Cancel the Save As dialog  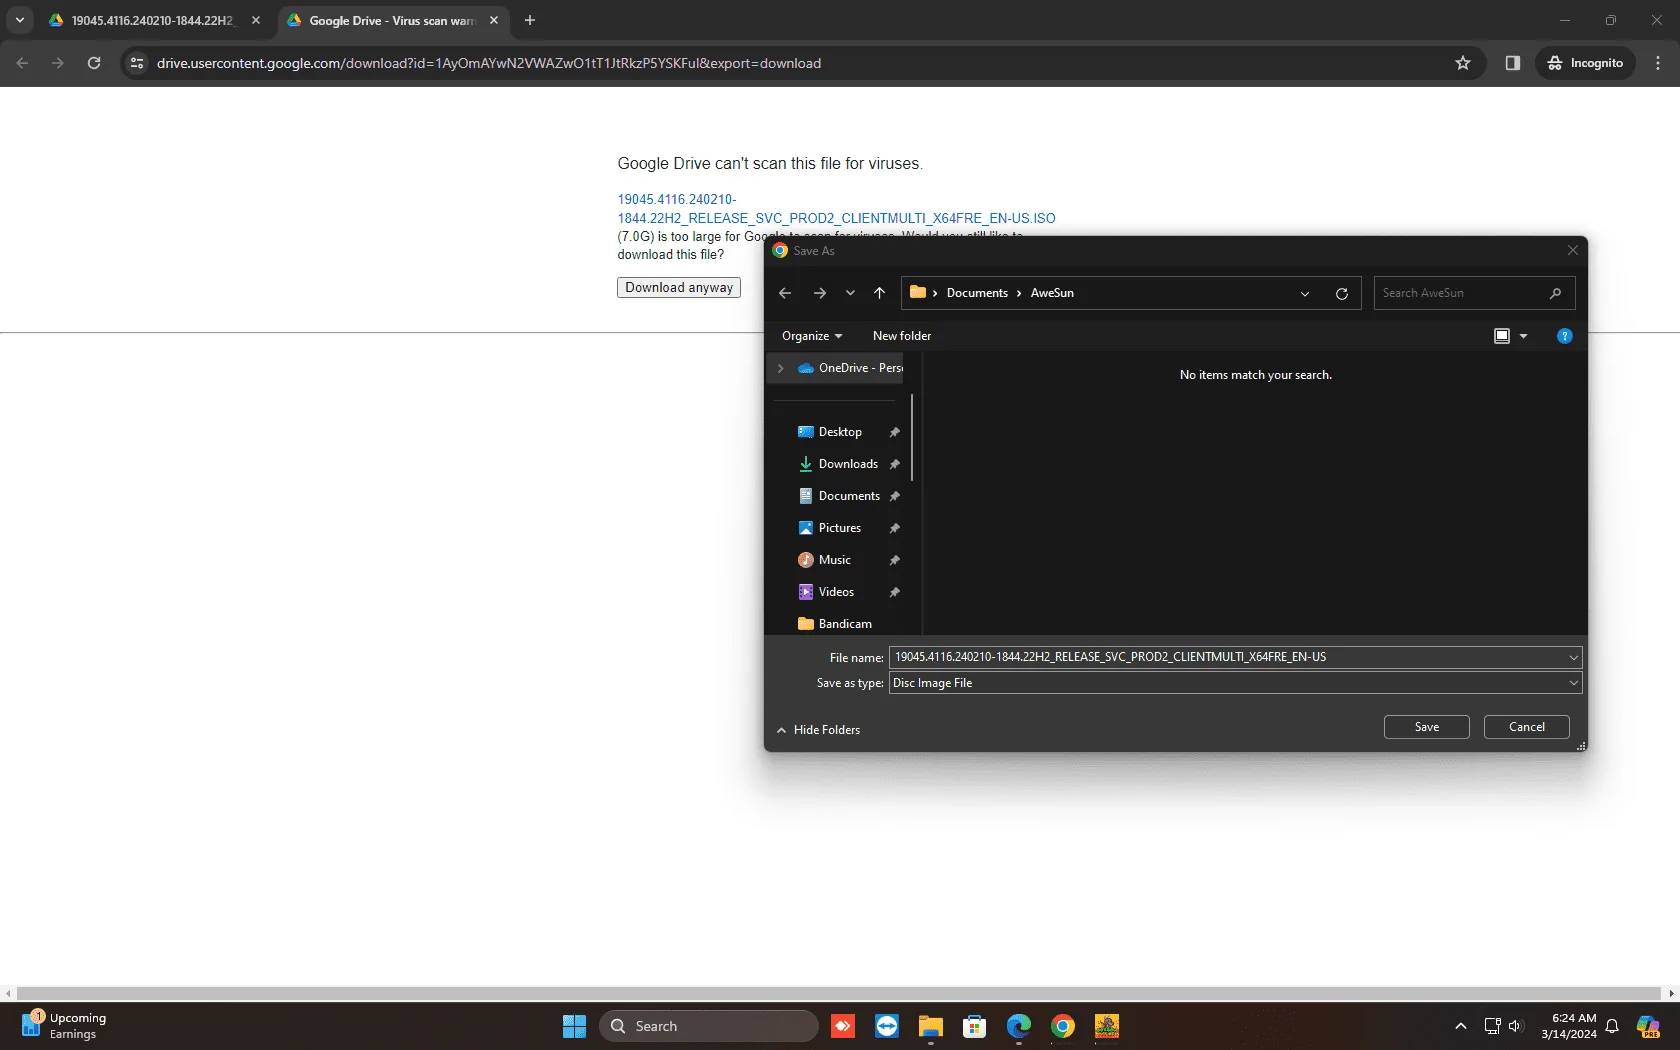point(1527,727)
